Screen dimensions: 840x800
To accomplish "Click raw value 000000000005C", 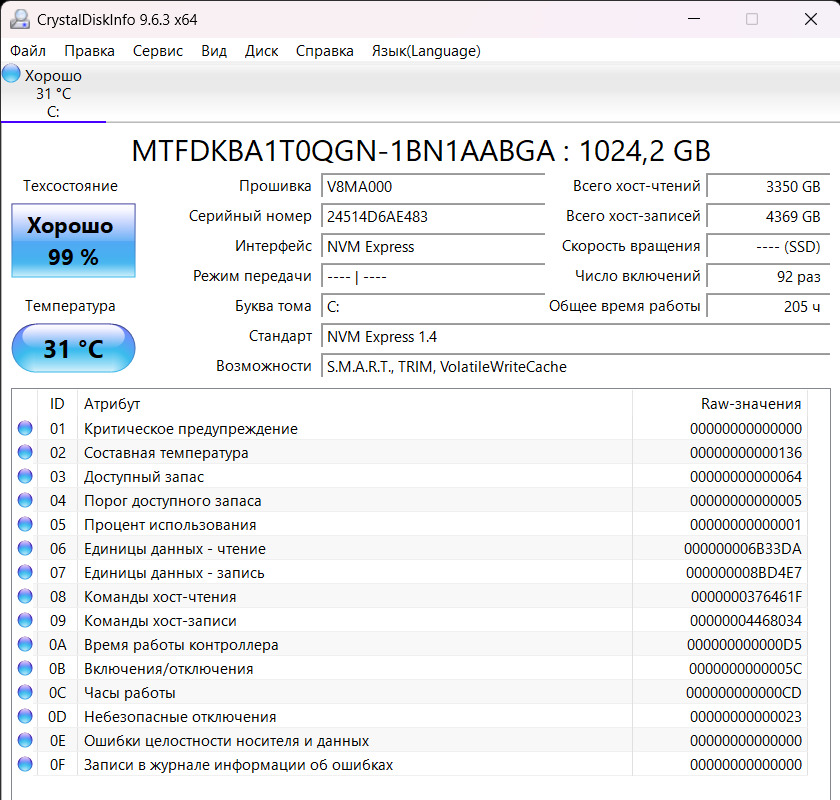I will pyautogui.click(x=745, y=669).
